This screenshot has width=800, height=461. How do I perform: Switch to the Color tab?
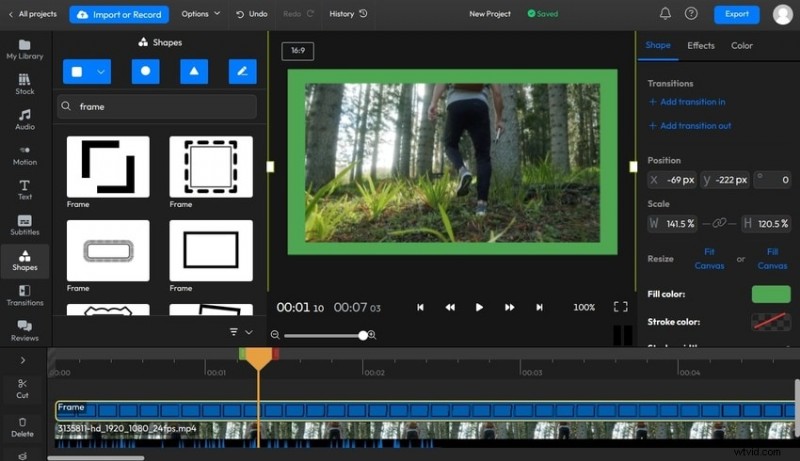point(741,46)
